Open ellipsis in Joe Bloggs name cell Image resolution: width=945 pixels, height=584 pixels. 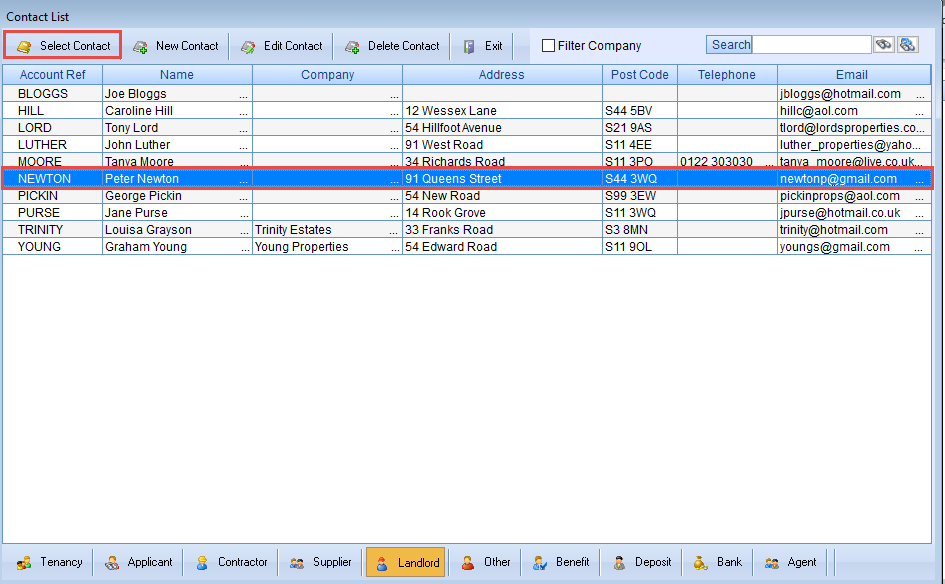click(x=243, y=96)
